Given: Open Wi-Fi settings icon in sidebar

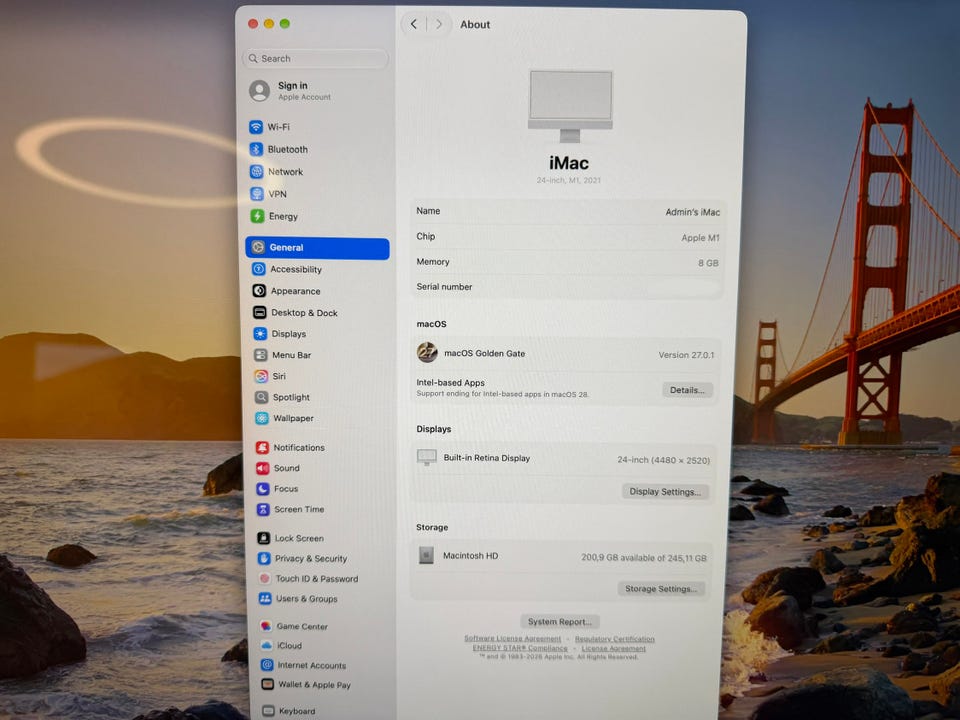Looking at the screenshot, I should (256, 127).
